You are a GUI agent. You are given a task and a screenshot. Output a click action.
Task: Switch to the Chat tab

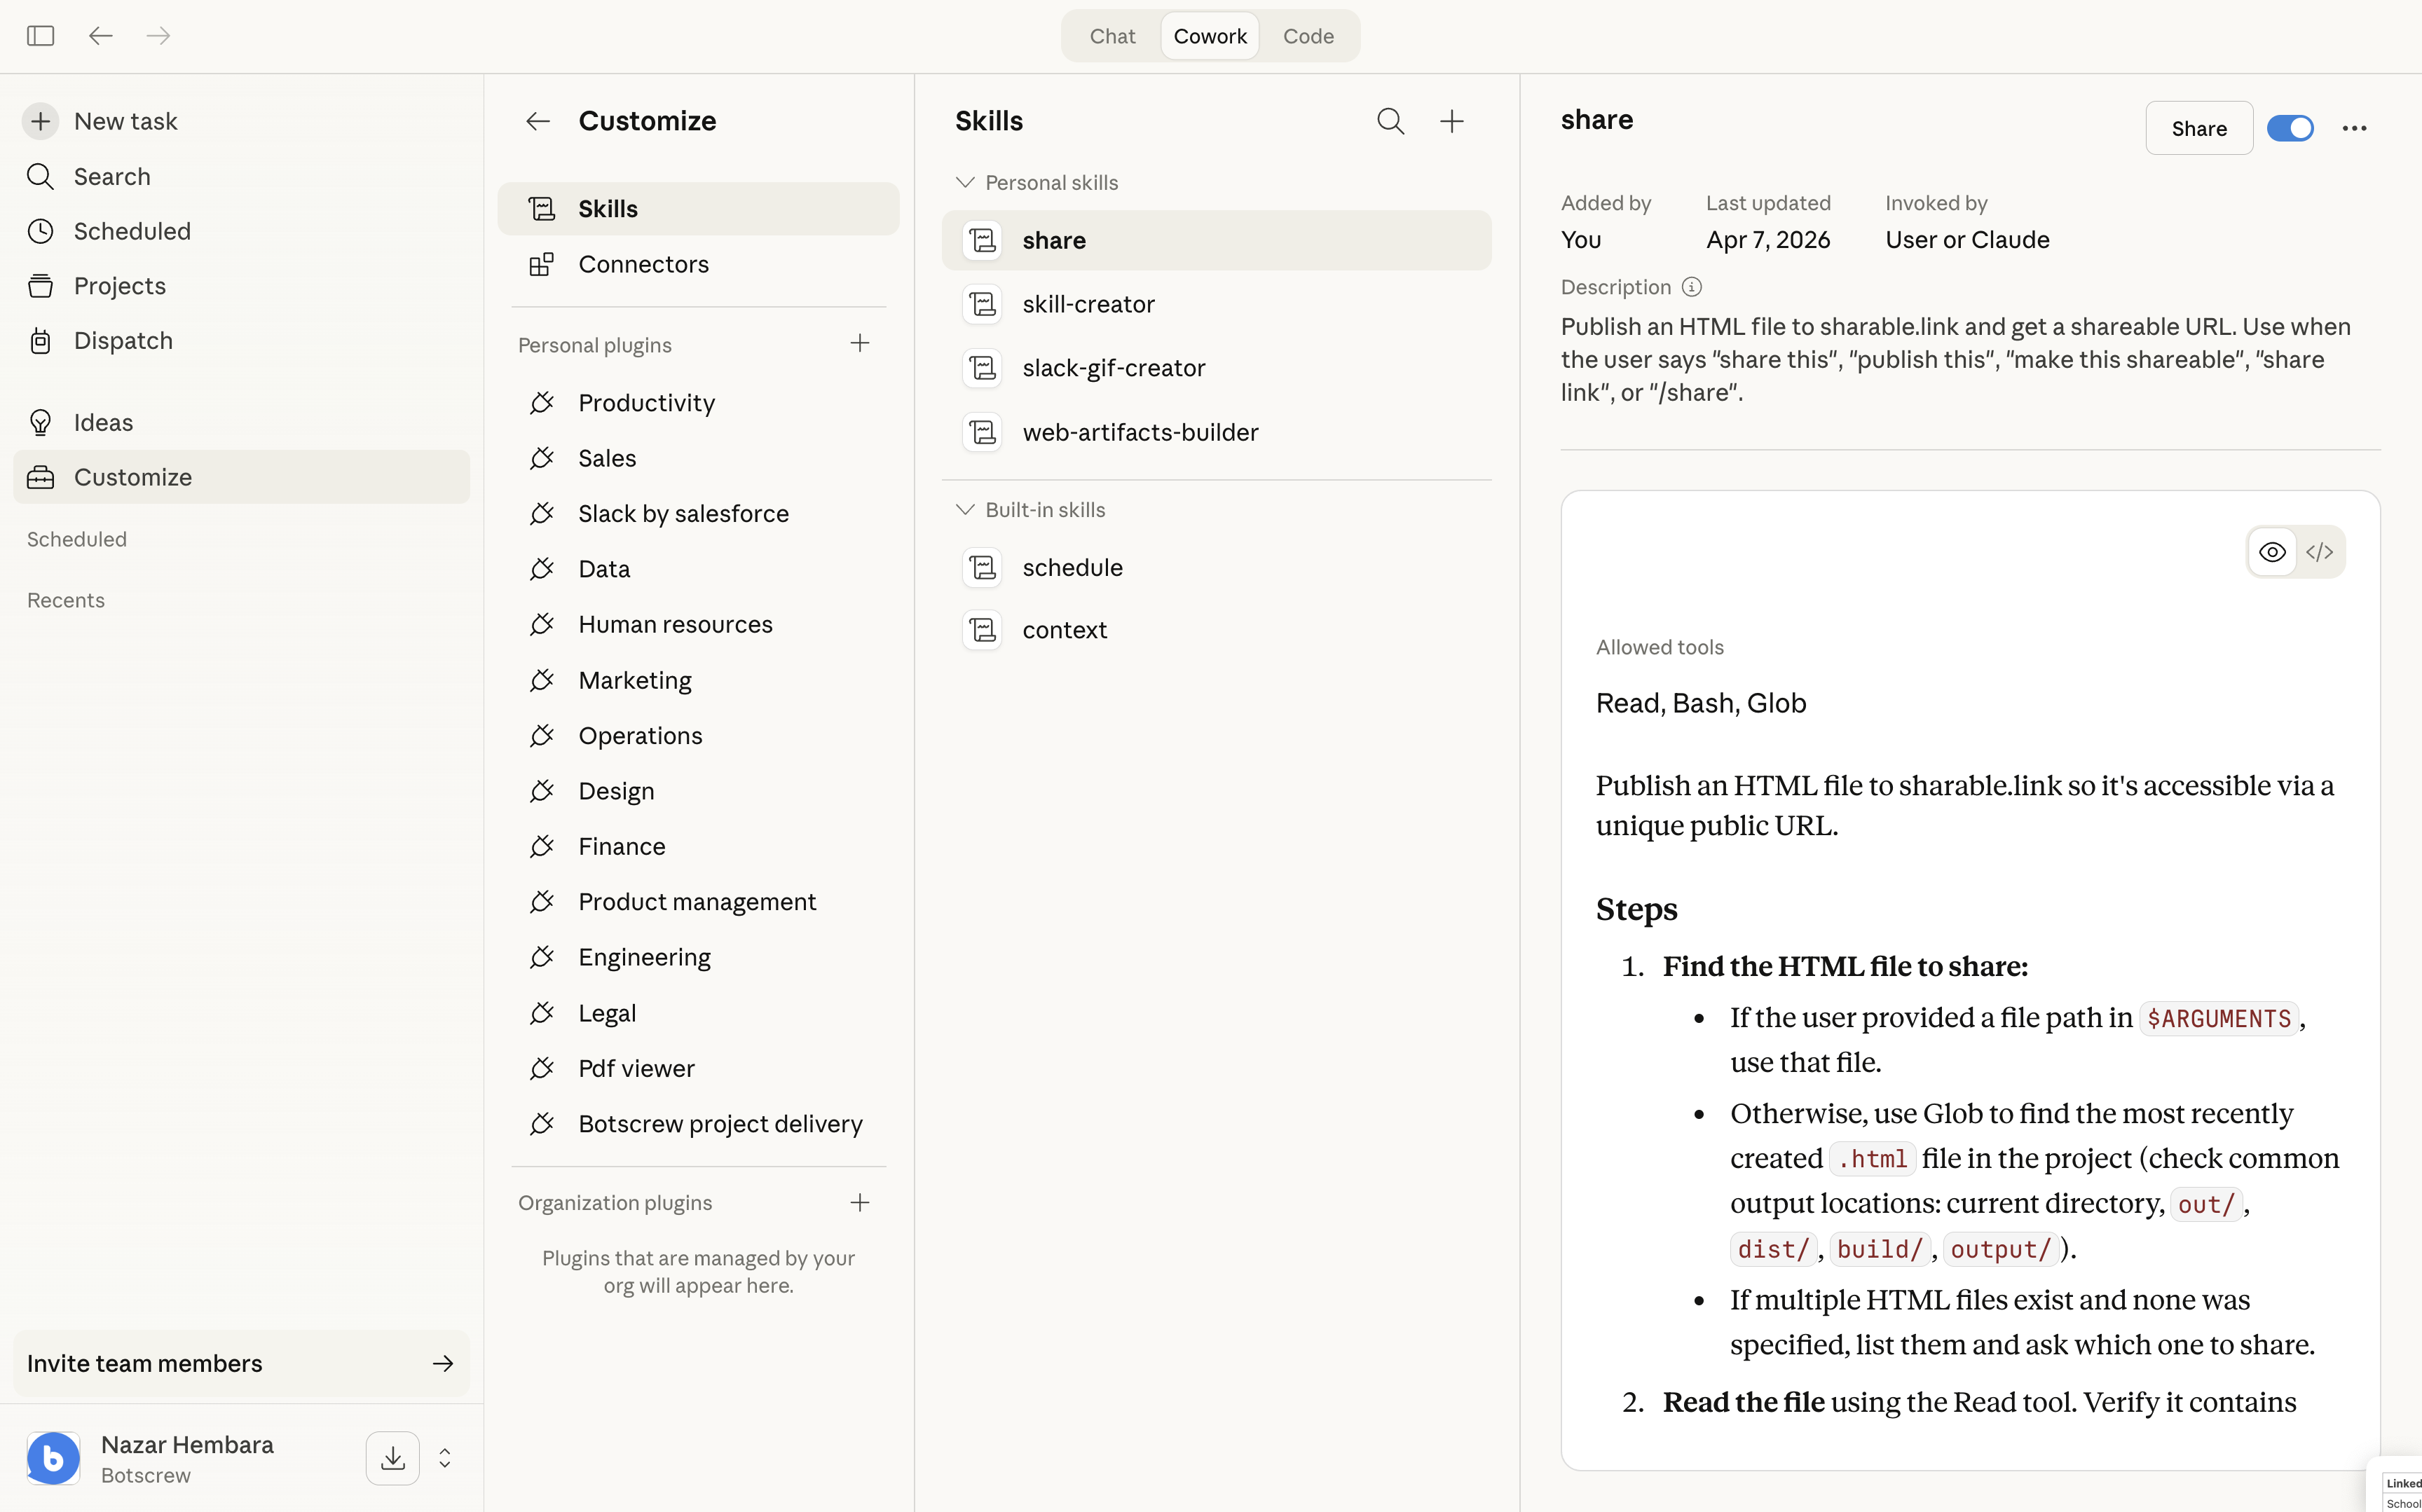click(x=1112, y=36)
